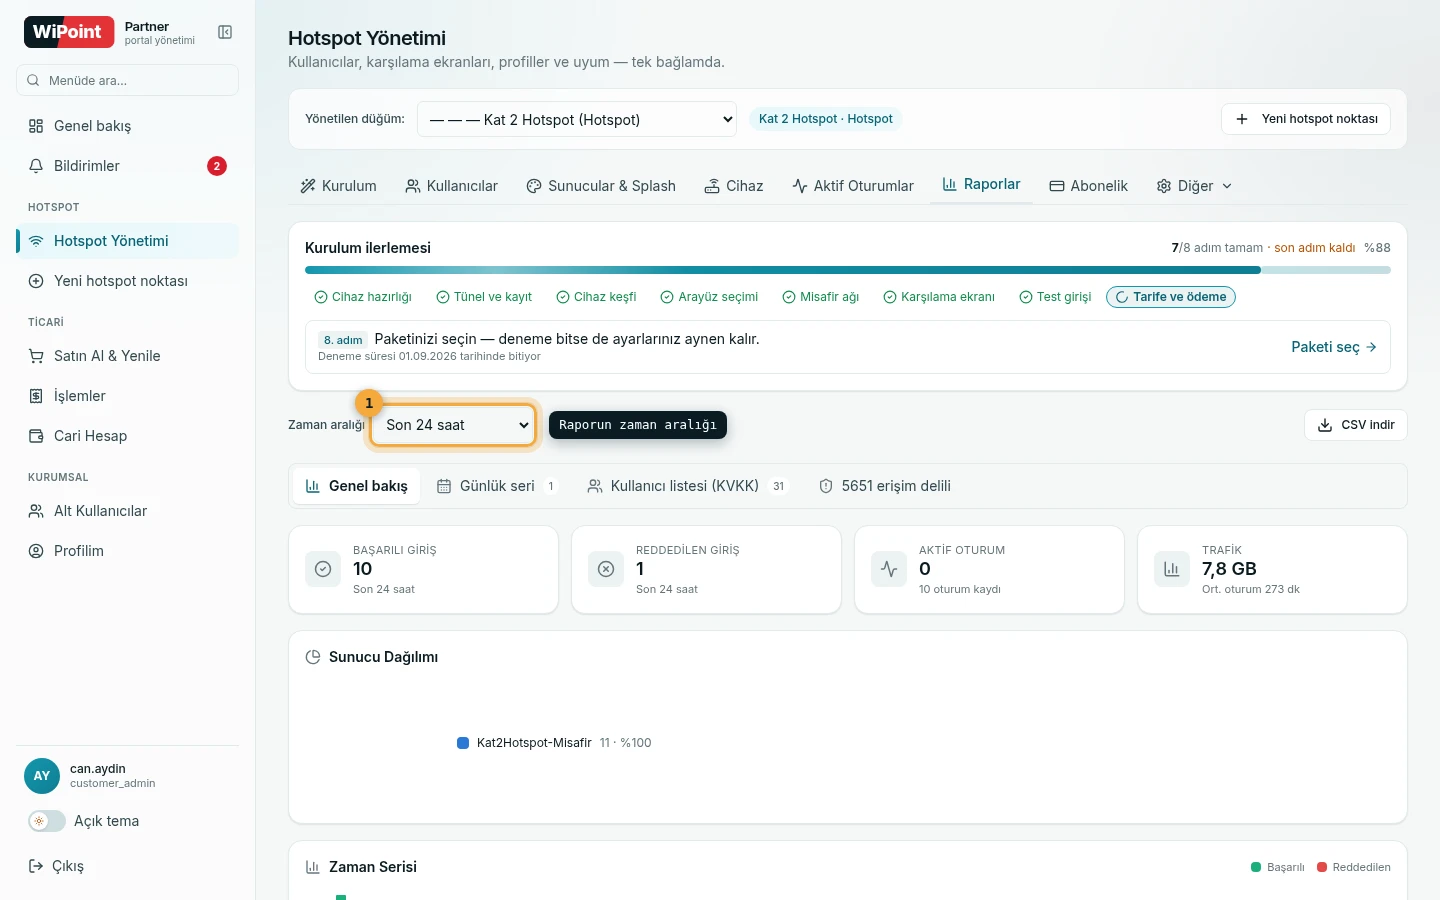
Task: Open the Bildirimler bell icon
Action: coord(36,166)
